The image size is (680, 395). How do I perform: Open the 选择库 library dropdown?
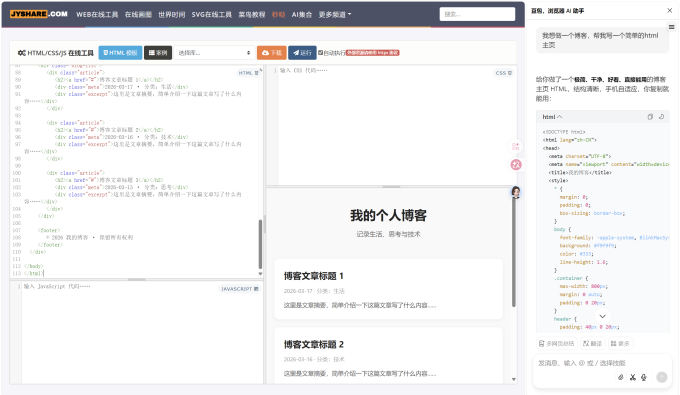[x=214, y=53]
